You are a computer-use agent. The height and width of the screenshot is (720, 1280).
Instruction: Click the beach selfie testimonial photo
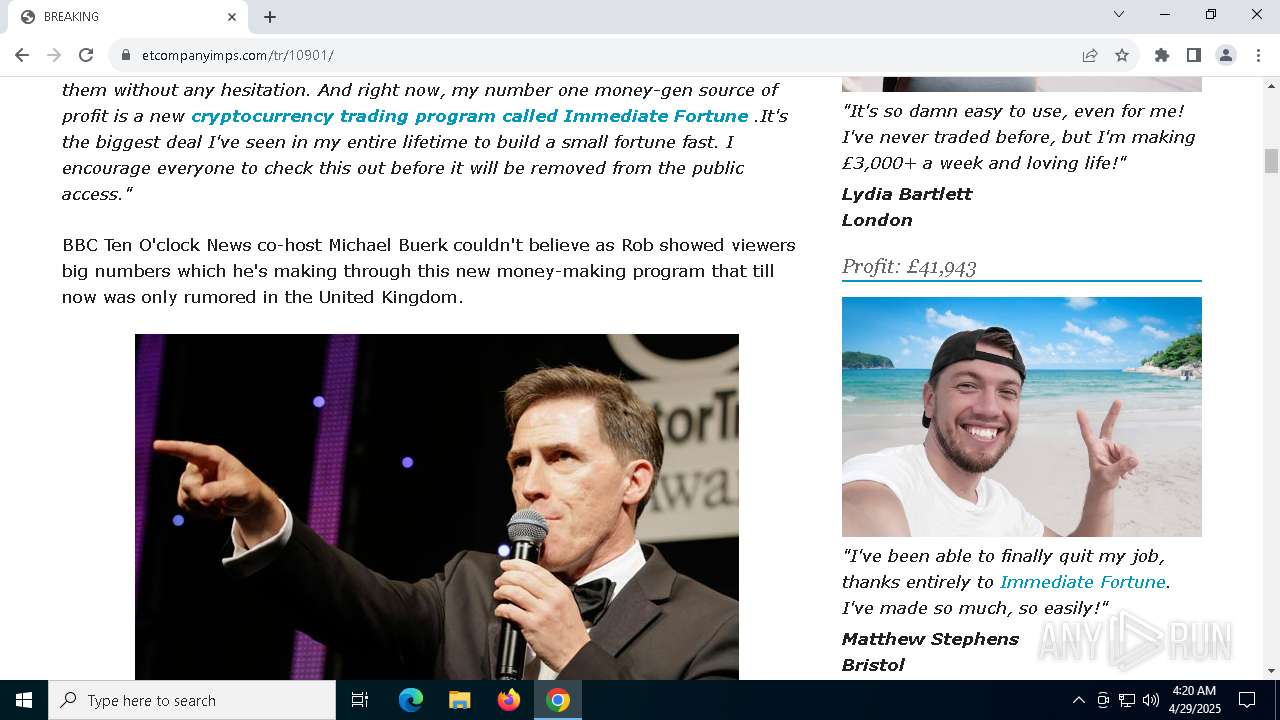[x=1022, y=417]
